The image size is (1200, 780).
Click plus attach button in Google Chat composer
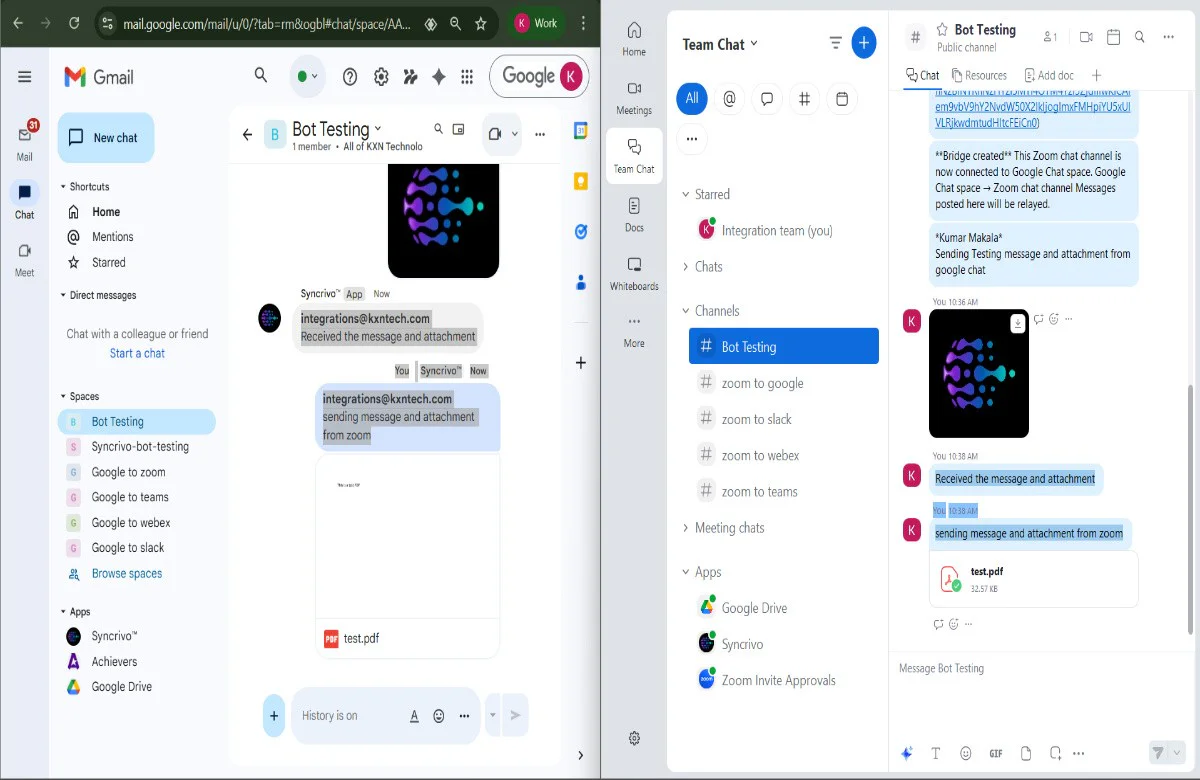tap(273, 715)
